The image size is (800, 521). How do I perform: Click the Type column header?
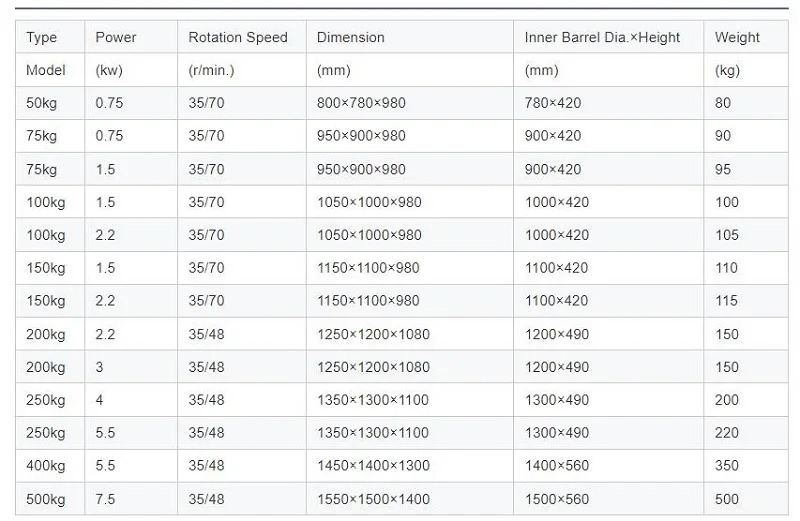pos(42,38)
